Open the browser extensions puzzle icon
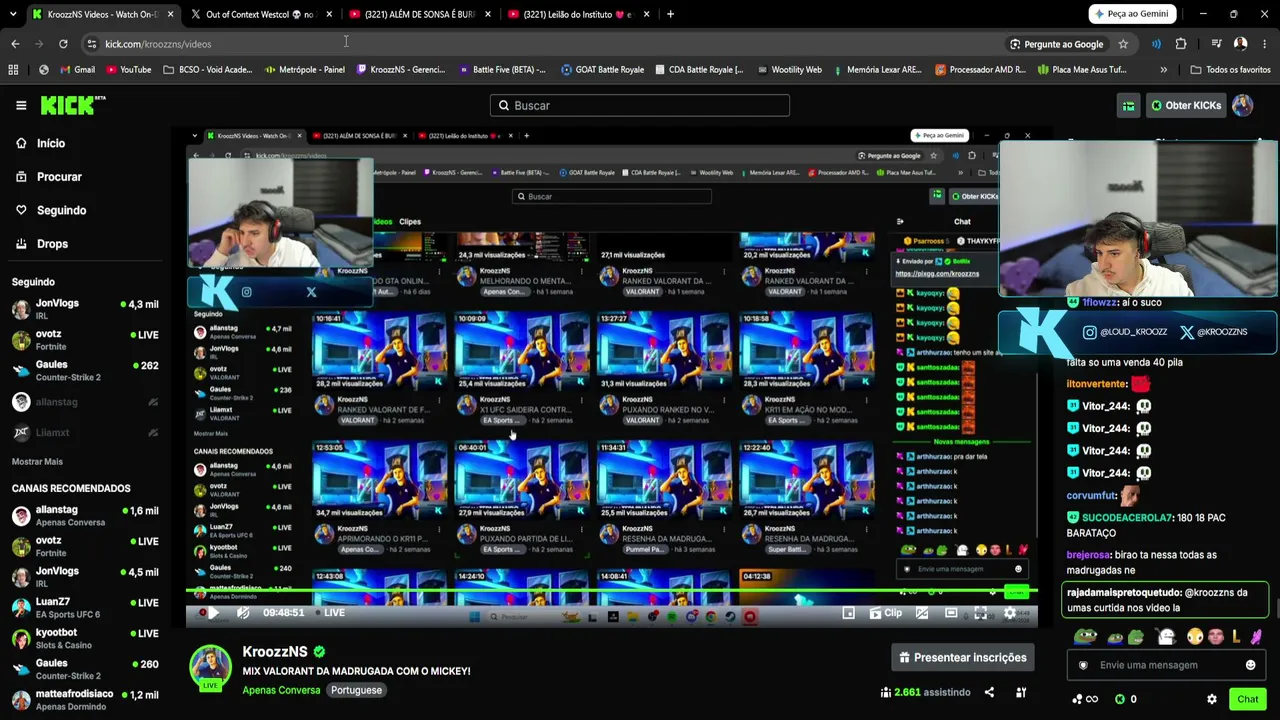Screen dimensions: 1280x720 pos(1181,44)
